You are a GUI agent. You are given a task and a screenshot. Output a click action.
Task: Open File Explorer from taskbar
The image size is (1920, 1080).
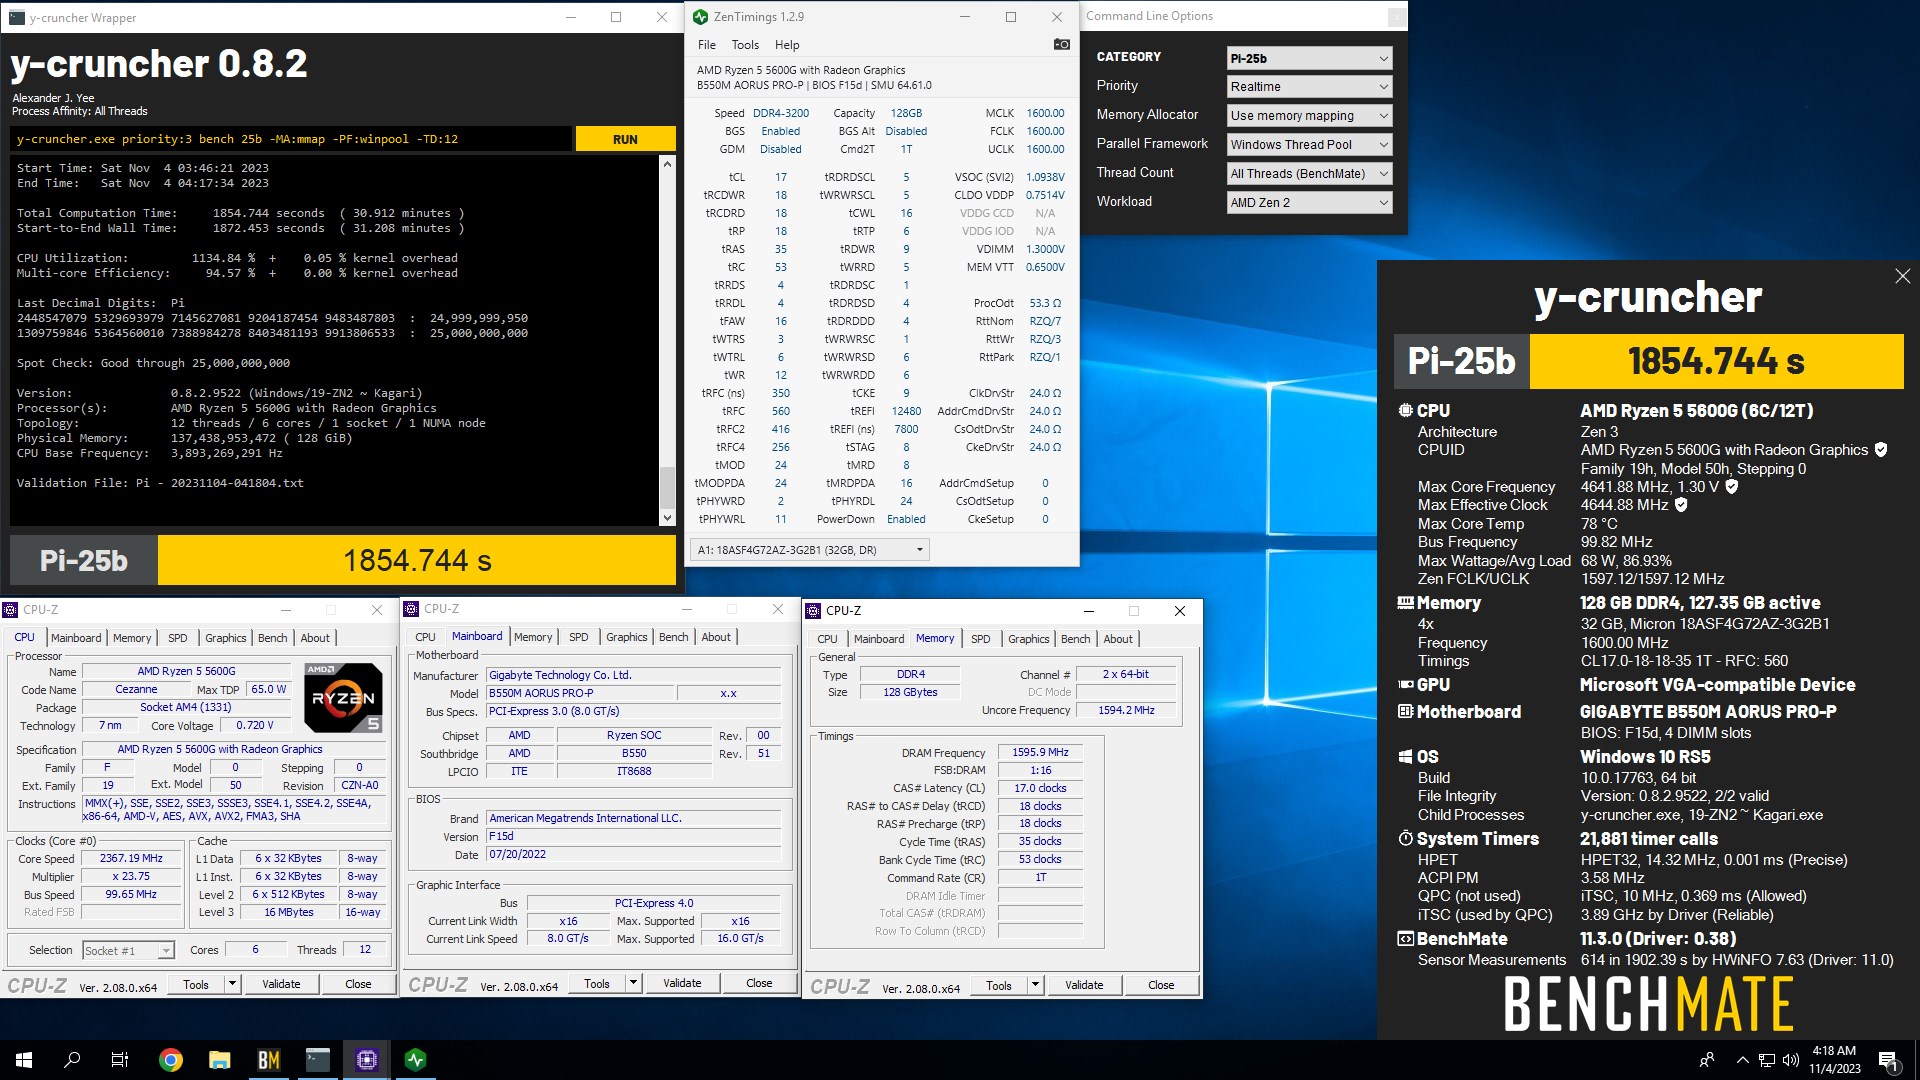pyautogui.click(x=220, y=1060)
